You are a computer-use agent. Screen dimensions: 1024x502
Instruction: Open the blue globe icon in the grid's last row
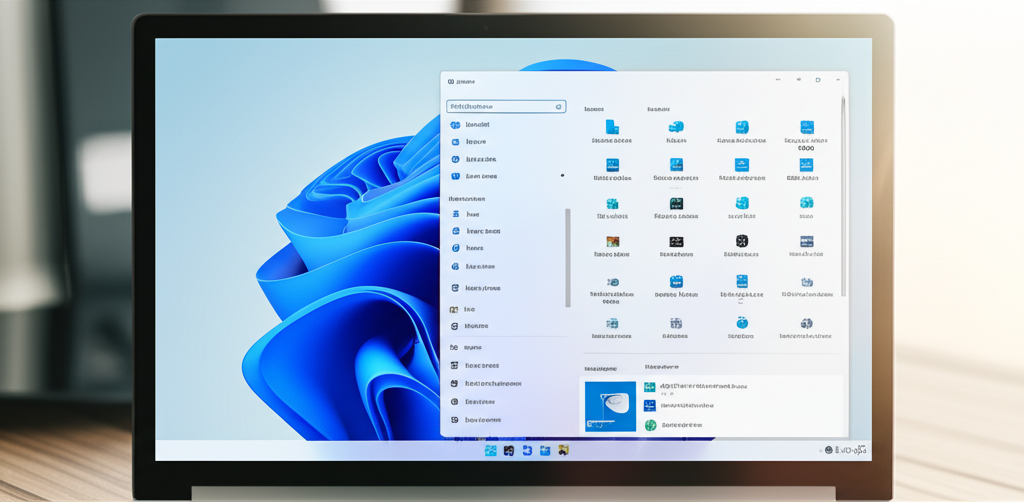click(742, 323)
